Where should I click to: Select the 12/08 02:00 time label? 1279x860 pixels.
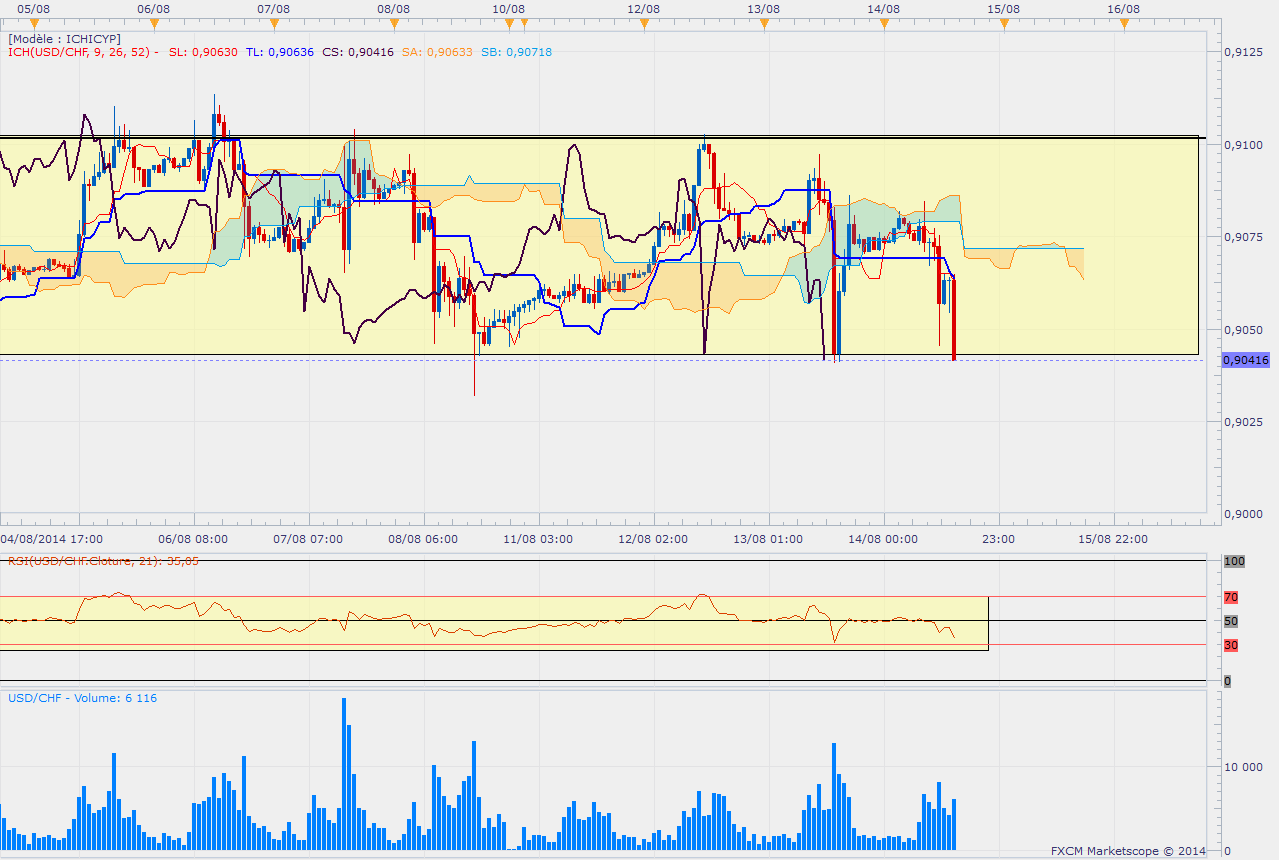[653, 538]
